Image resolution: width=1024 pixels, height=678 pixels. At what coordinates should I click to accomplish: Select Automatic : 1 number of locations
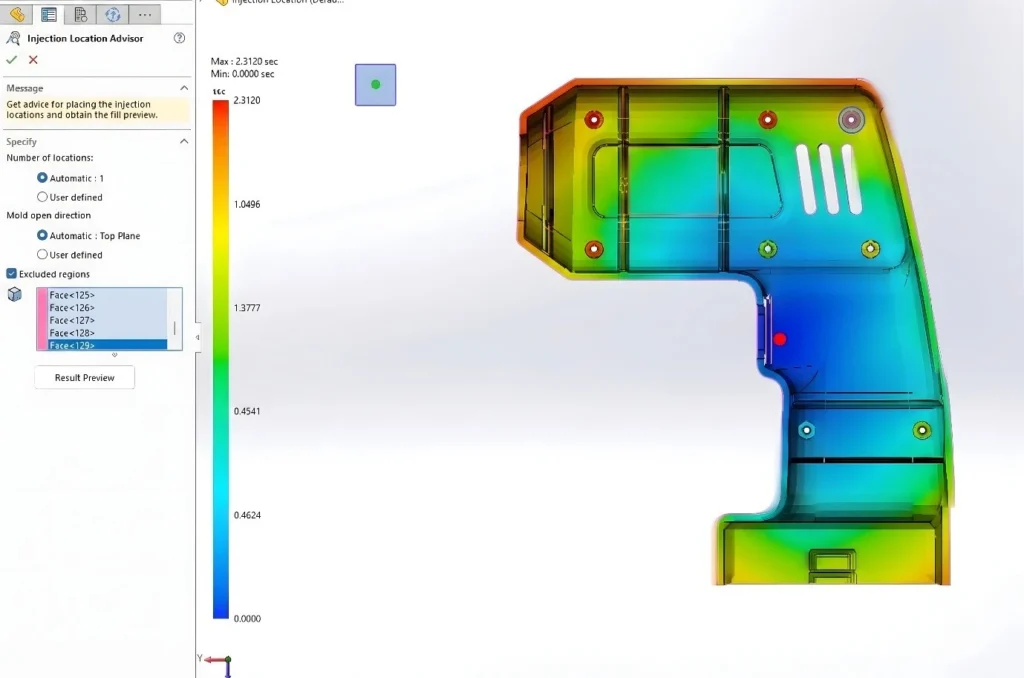(42, 178)
